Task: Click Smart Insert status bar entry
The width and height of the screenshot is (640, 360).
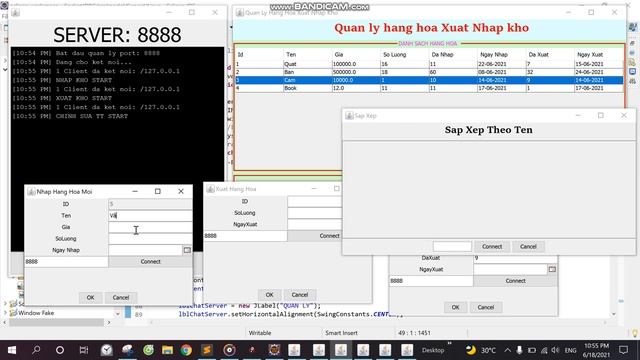Action: pos(341,333)
